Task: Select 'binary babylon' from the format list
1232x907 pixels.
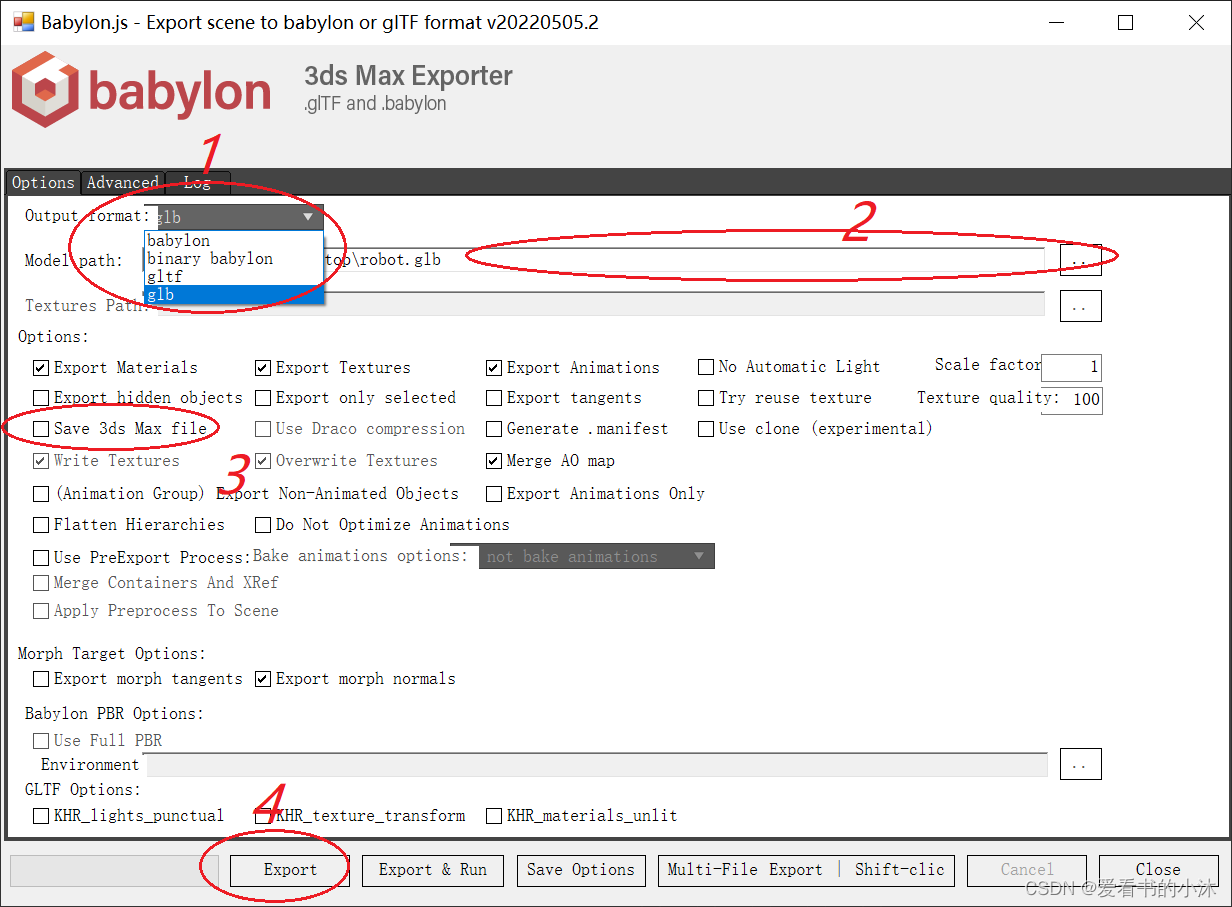Action: [x=233, y=258]
